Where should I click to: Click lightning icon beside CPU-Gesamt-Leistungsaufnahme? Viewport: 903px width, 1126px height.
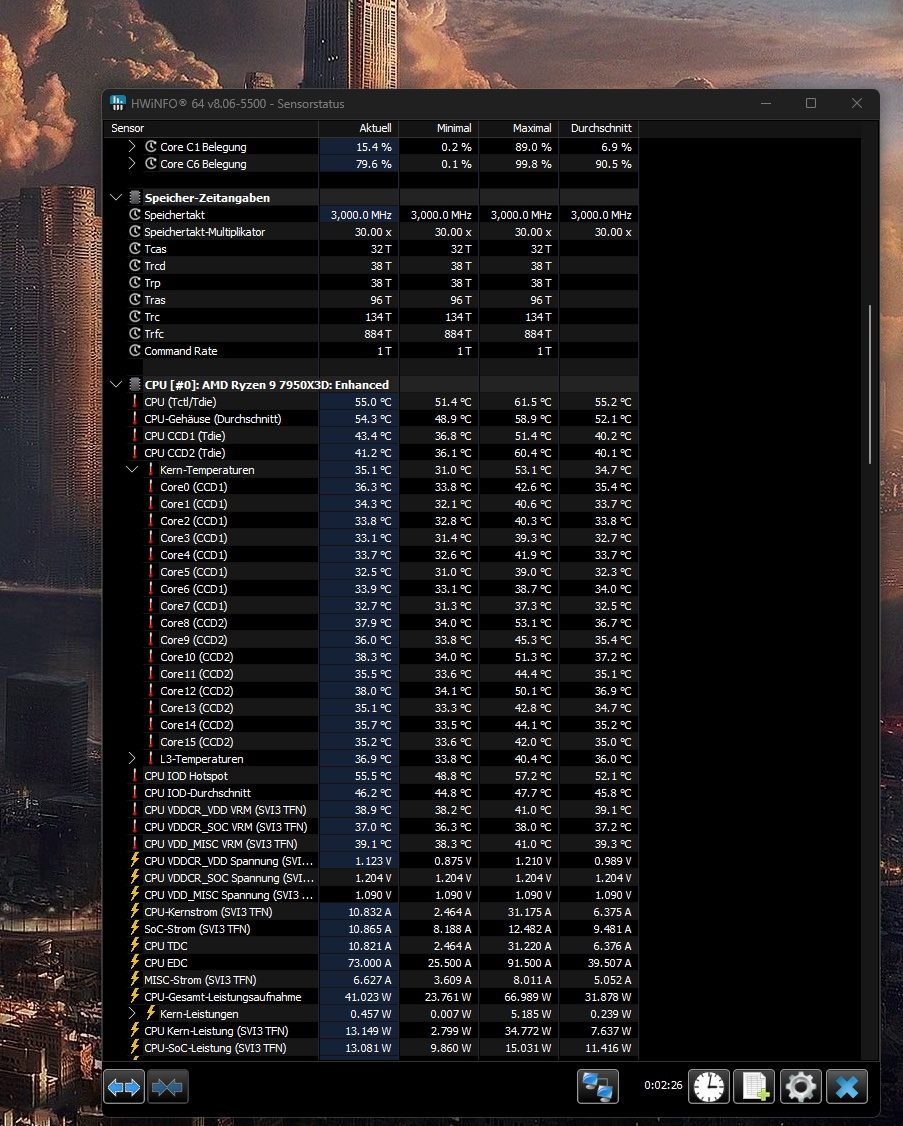click(x=134, y=997)
